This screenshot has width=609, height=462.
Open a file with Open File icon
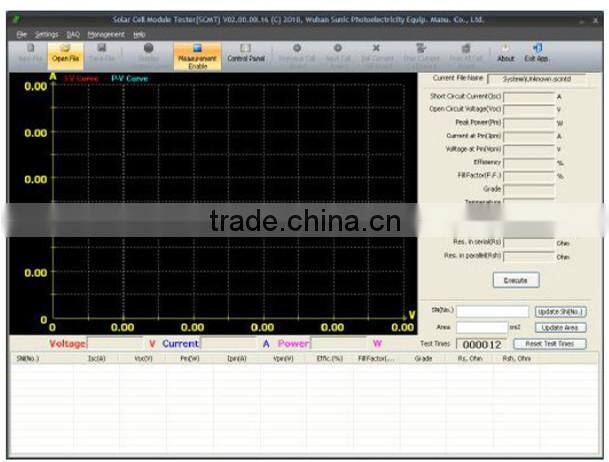coord(66,52)
